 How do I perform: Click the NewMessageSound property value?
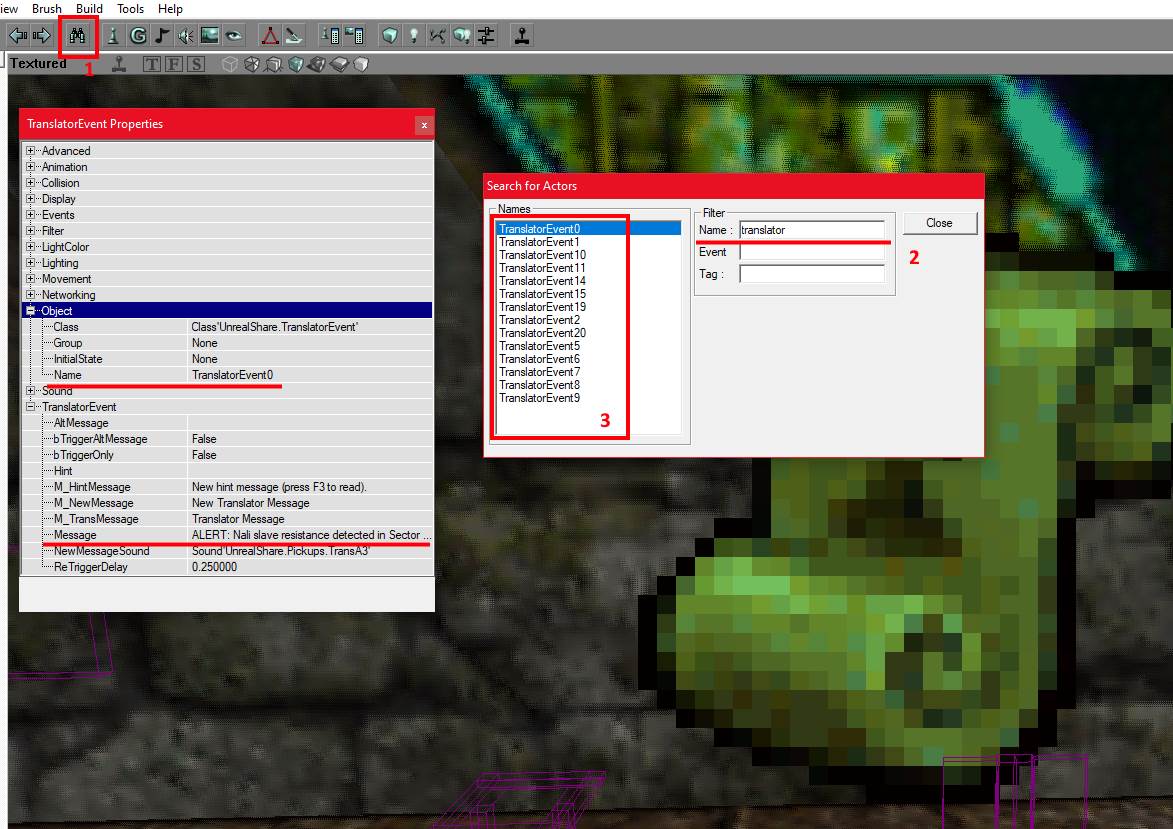point(281,551)
